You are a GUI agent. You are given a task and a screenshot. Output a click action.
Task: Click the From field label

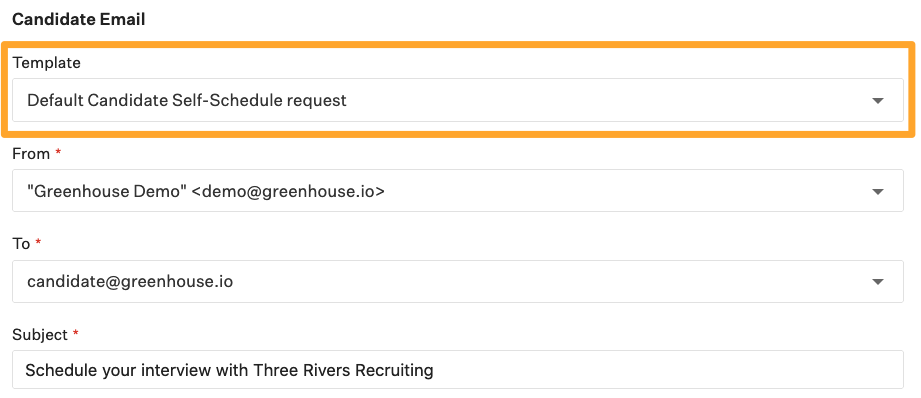point(31,154)
